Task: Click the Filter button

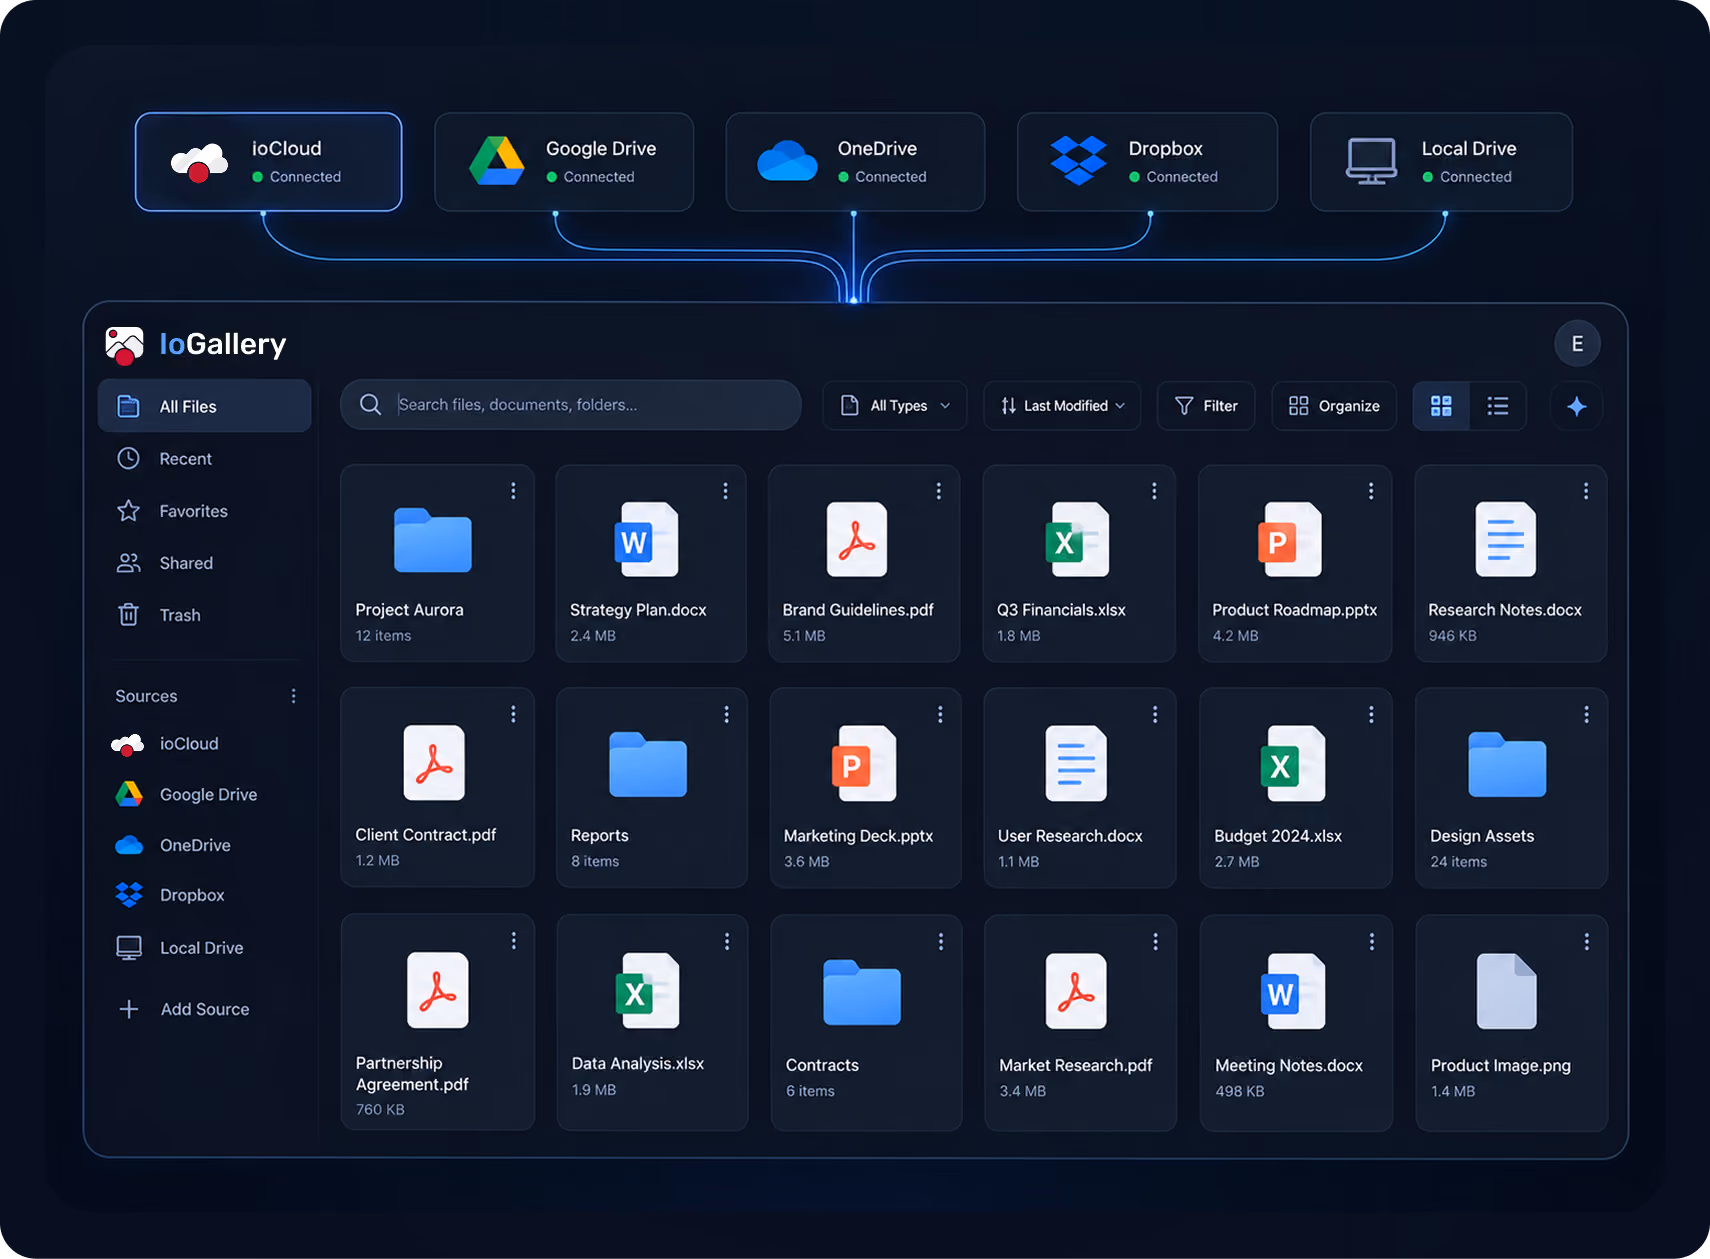Action: pos(1206,406)
